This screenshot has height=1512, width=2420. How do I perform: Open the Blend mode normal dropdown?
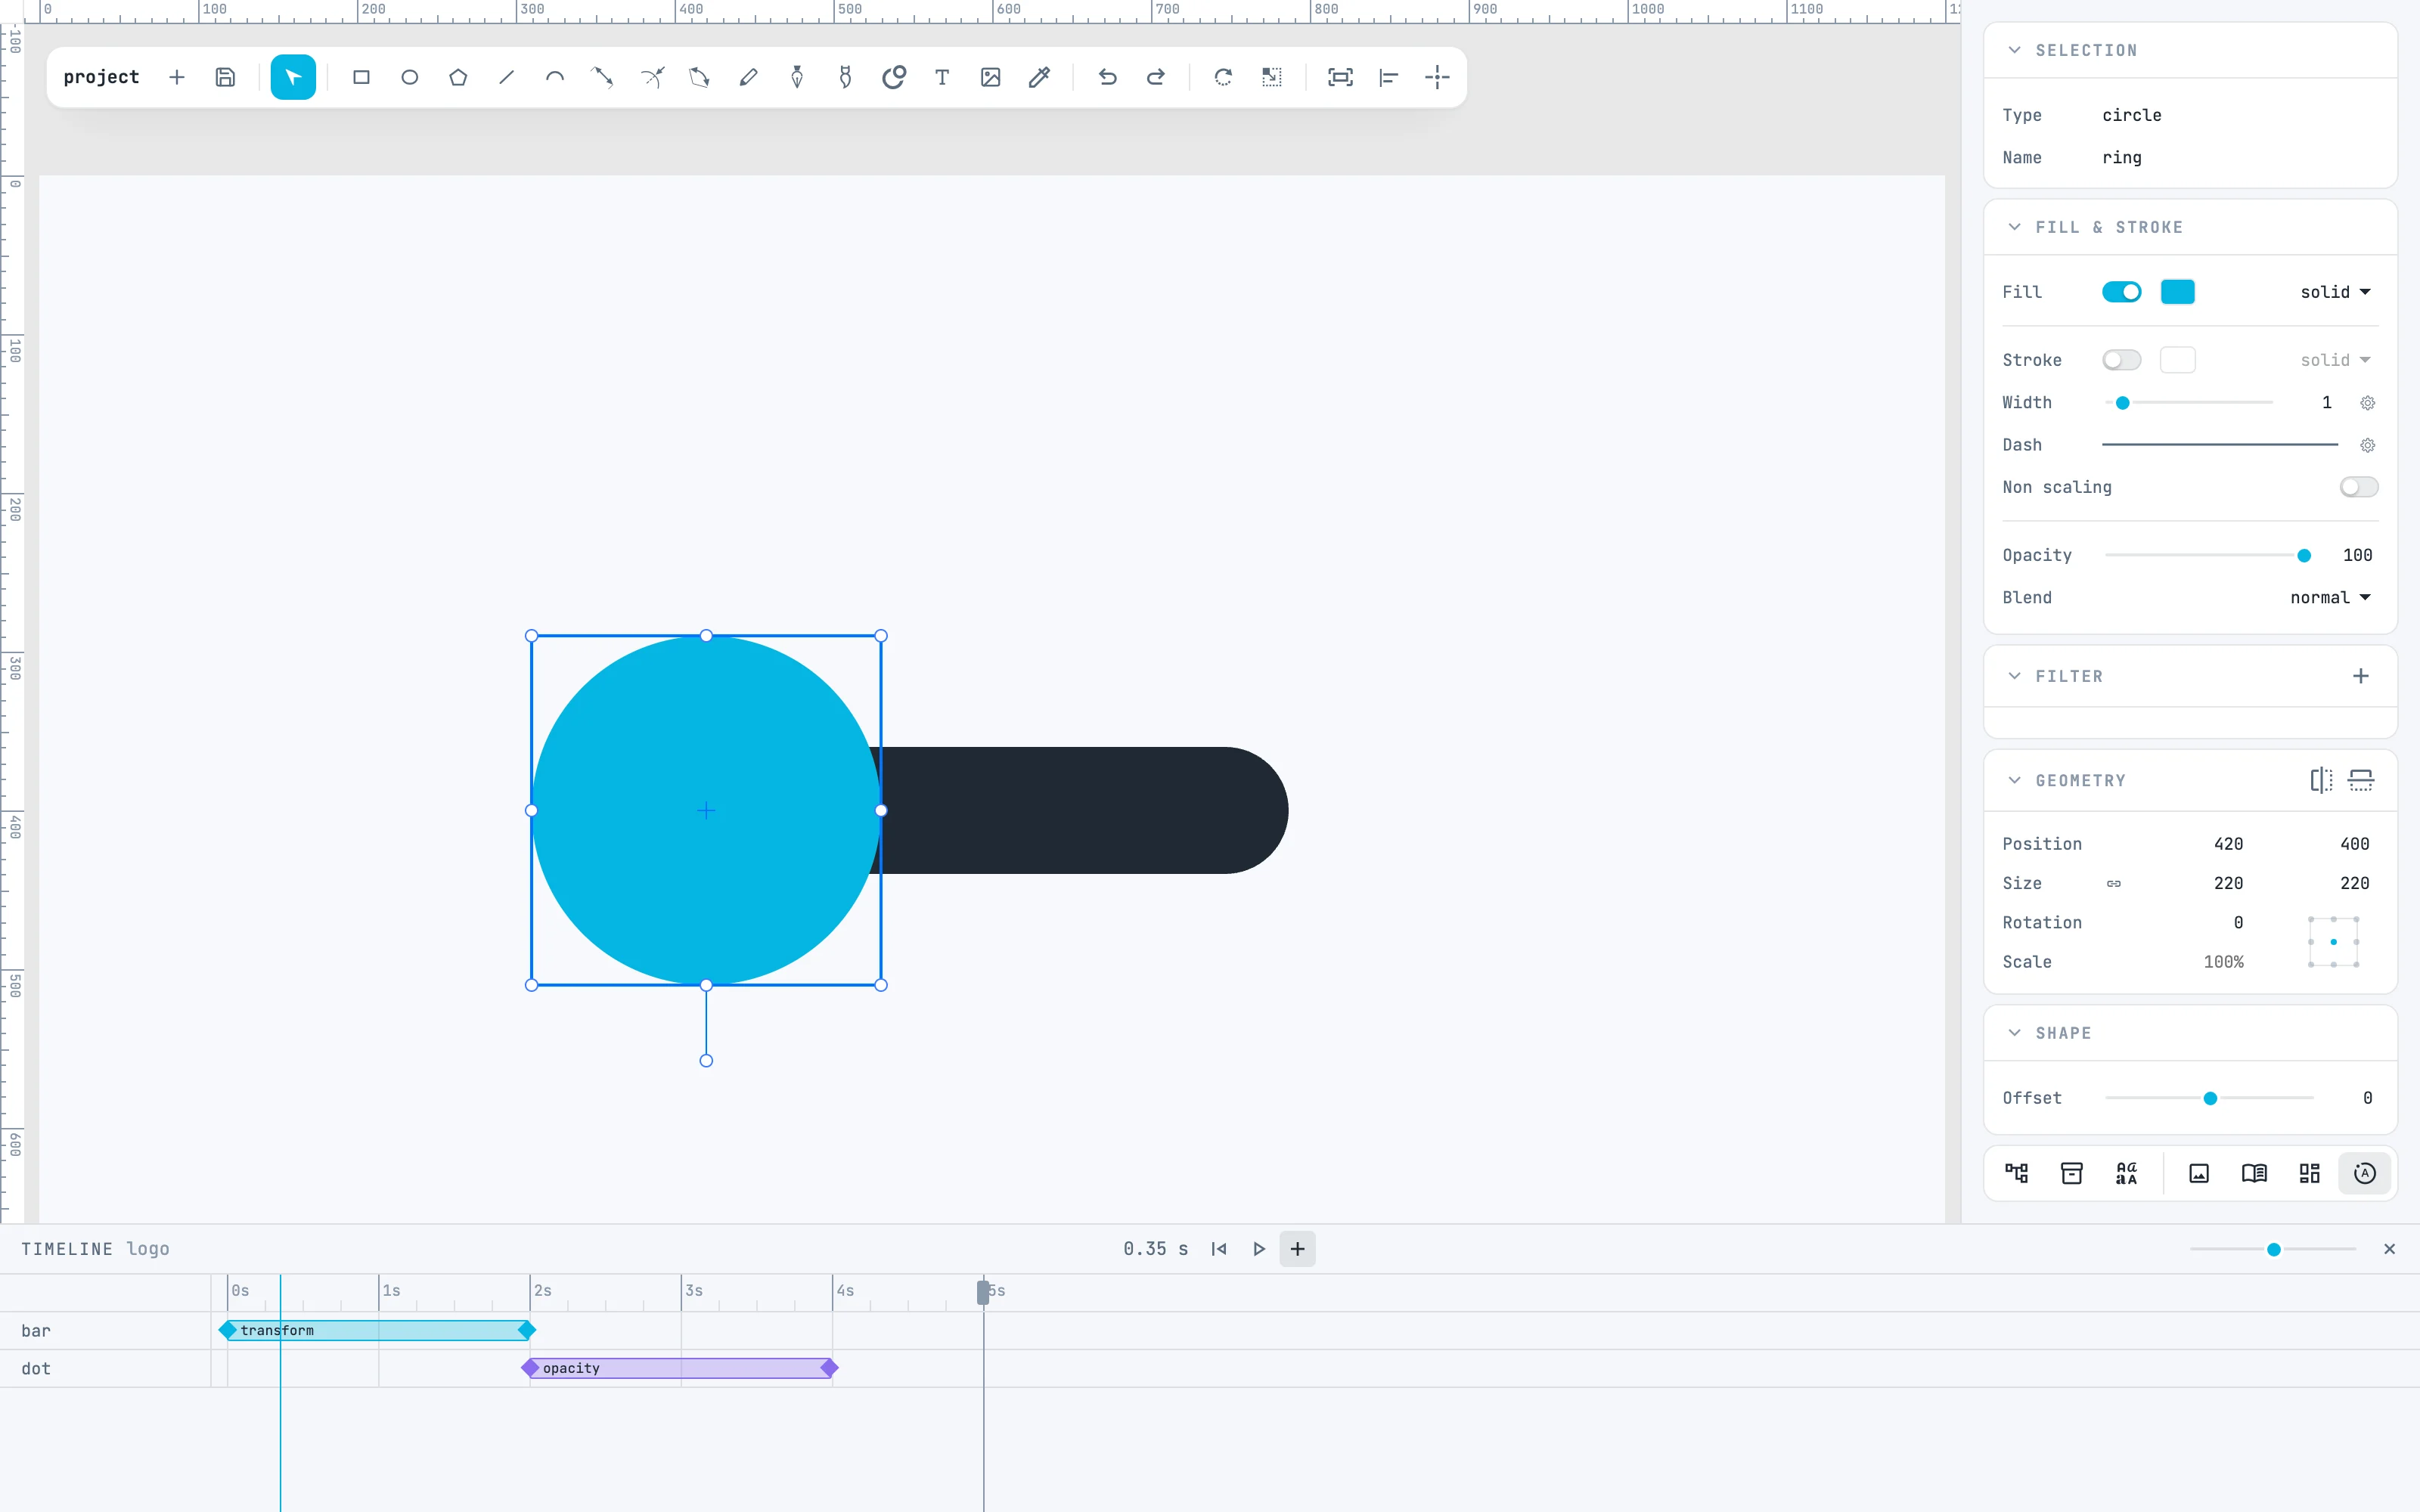pos(2330,597)
